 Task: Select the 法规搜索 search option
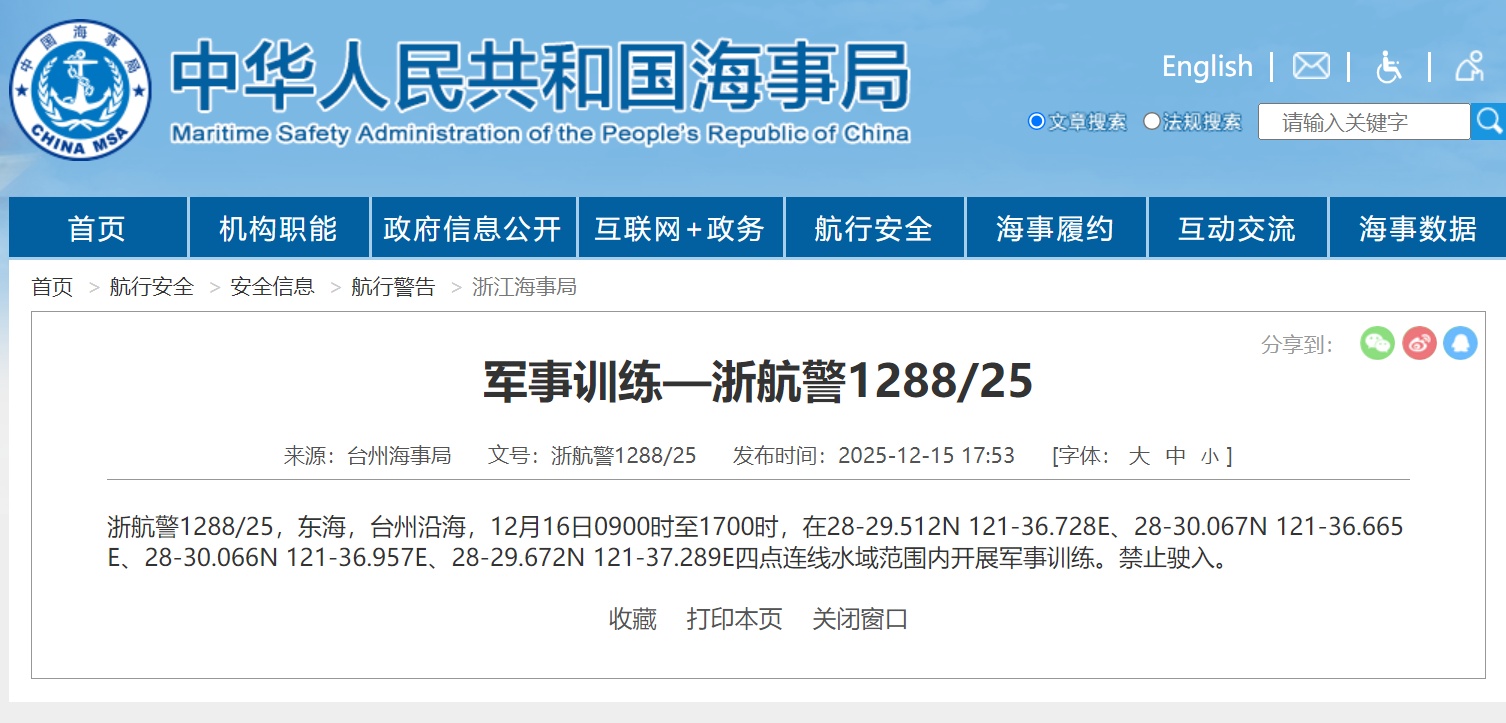(1152, 120)
